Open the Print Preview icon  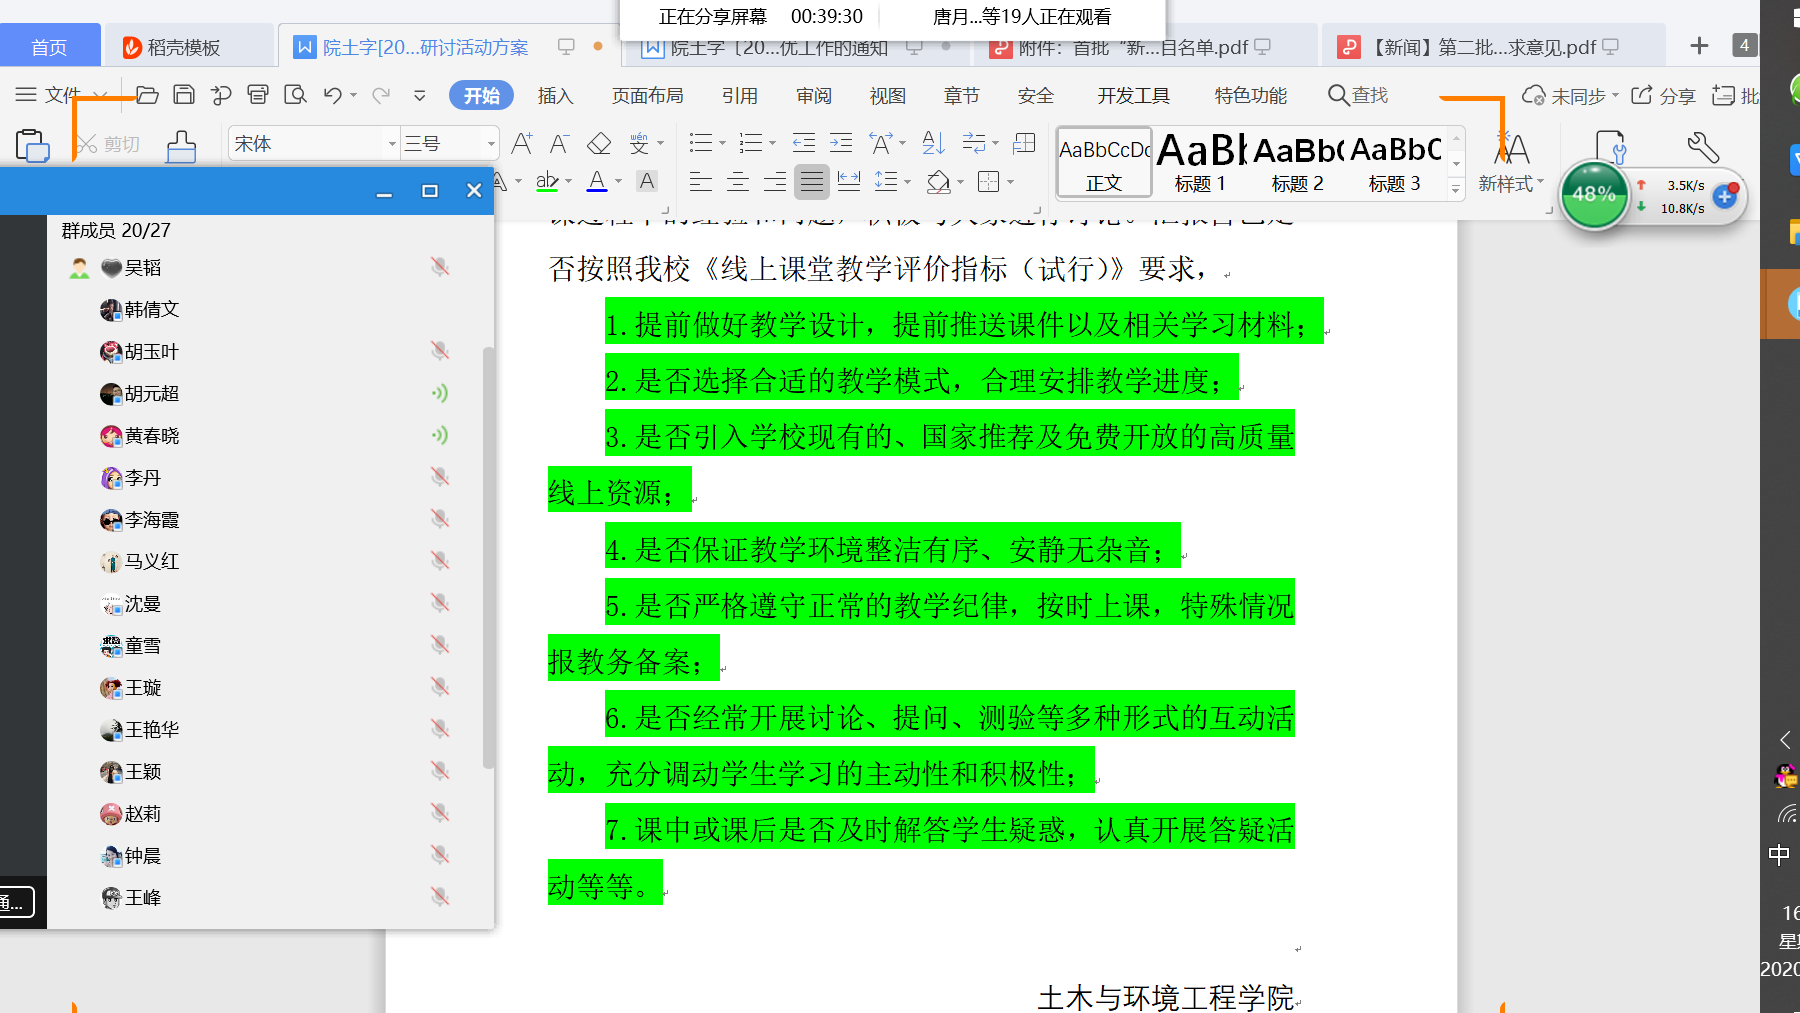coord(295,95)
